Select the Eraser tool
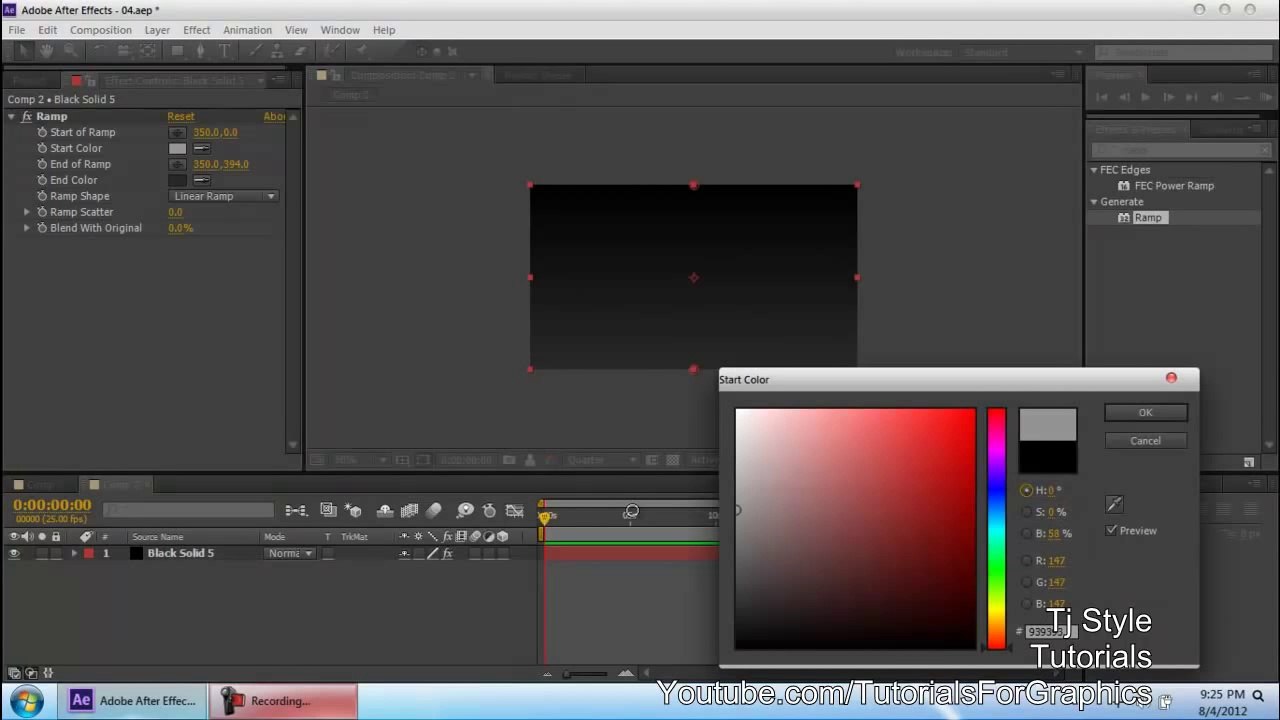 (x=299, y=51)
